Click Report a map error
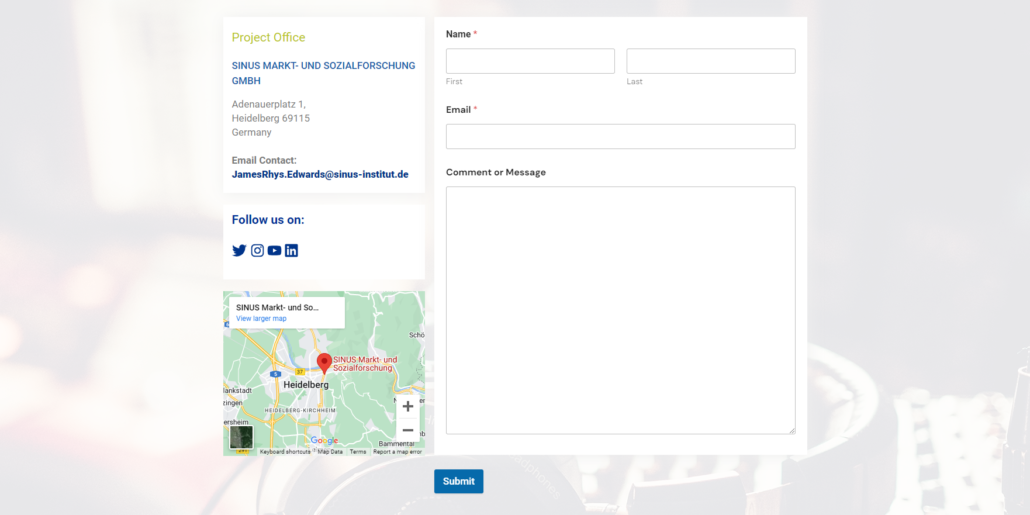This screenshot has width=1030, height=515. tap(397, 452)
